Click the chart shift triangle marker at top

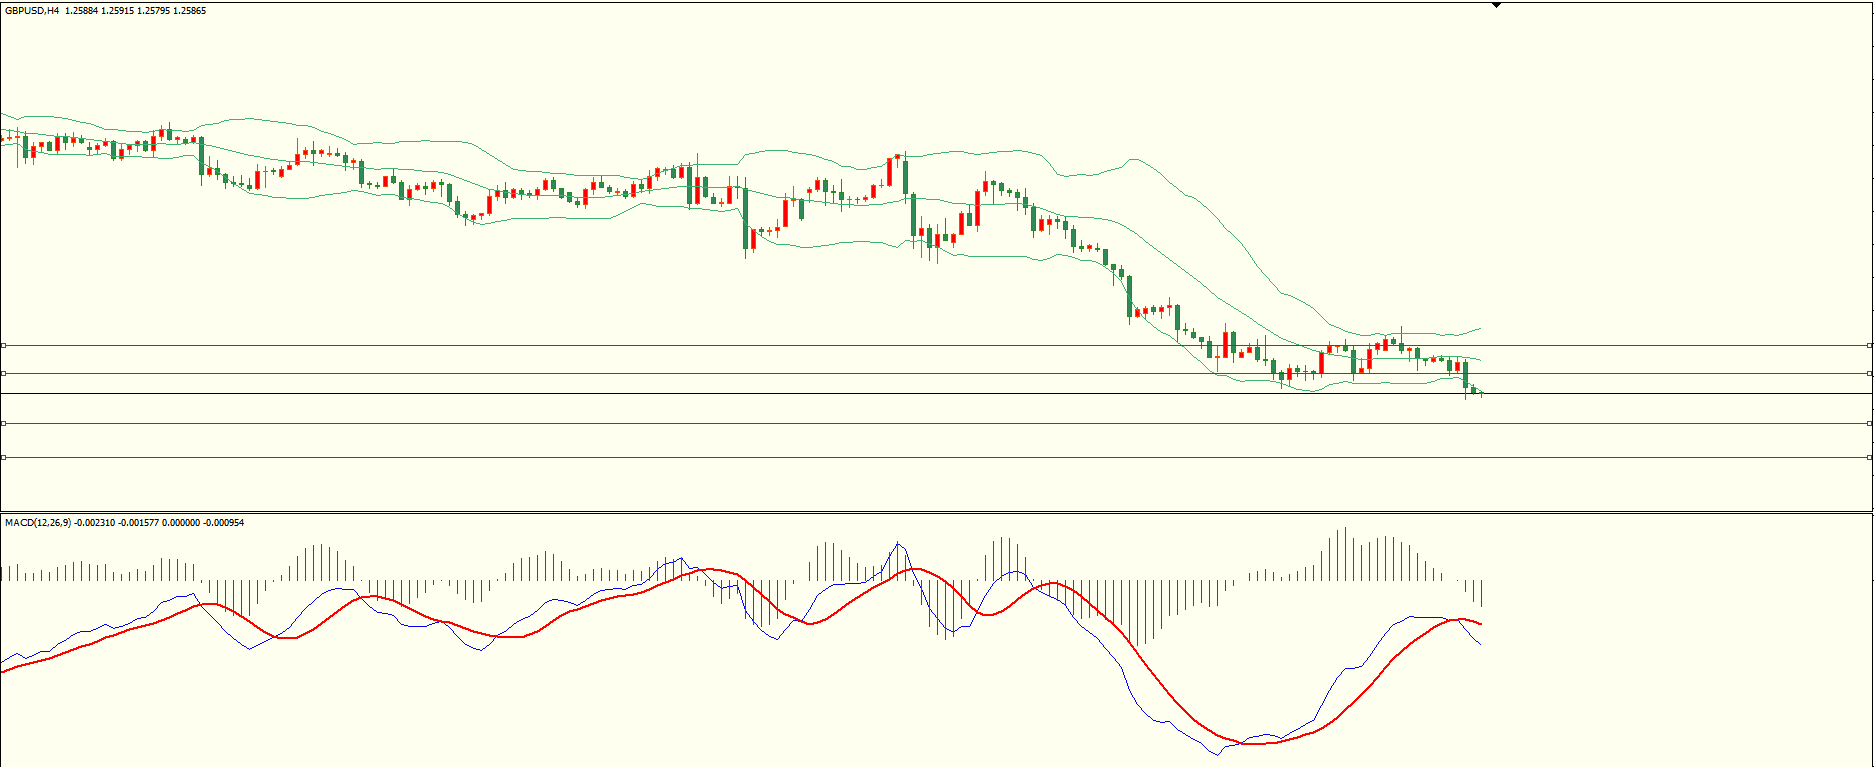tap(1496, 5)
